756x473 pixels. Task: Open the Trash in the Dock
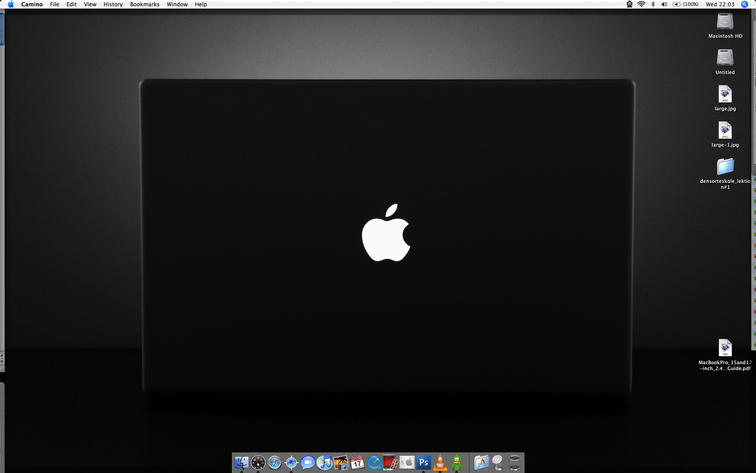click(514, 462)
